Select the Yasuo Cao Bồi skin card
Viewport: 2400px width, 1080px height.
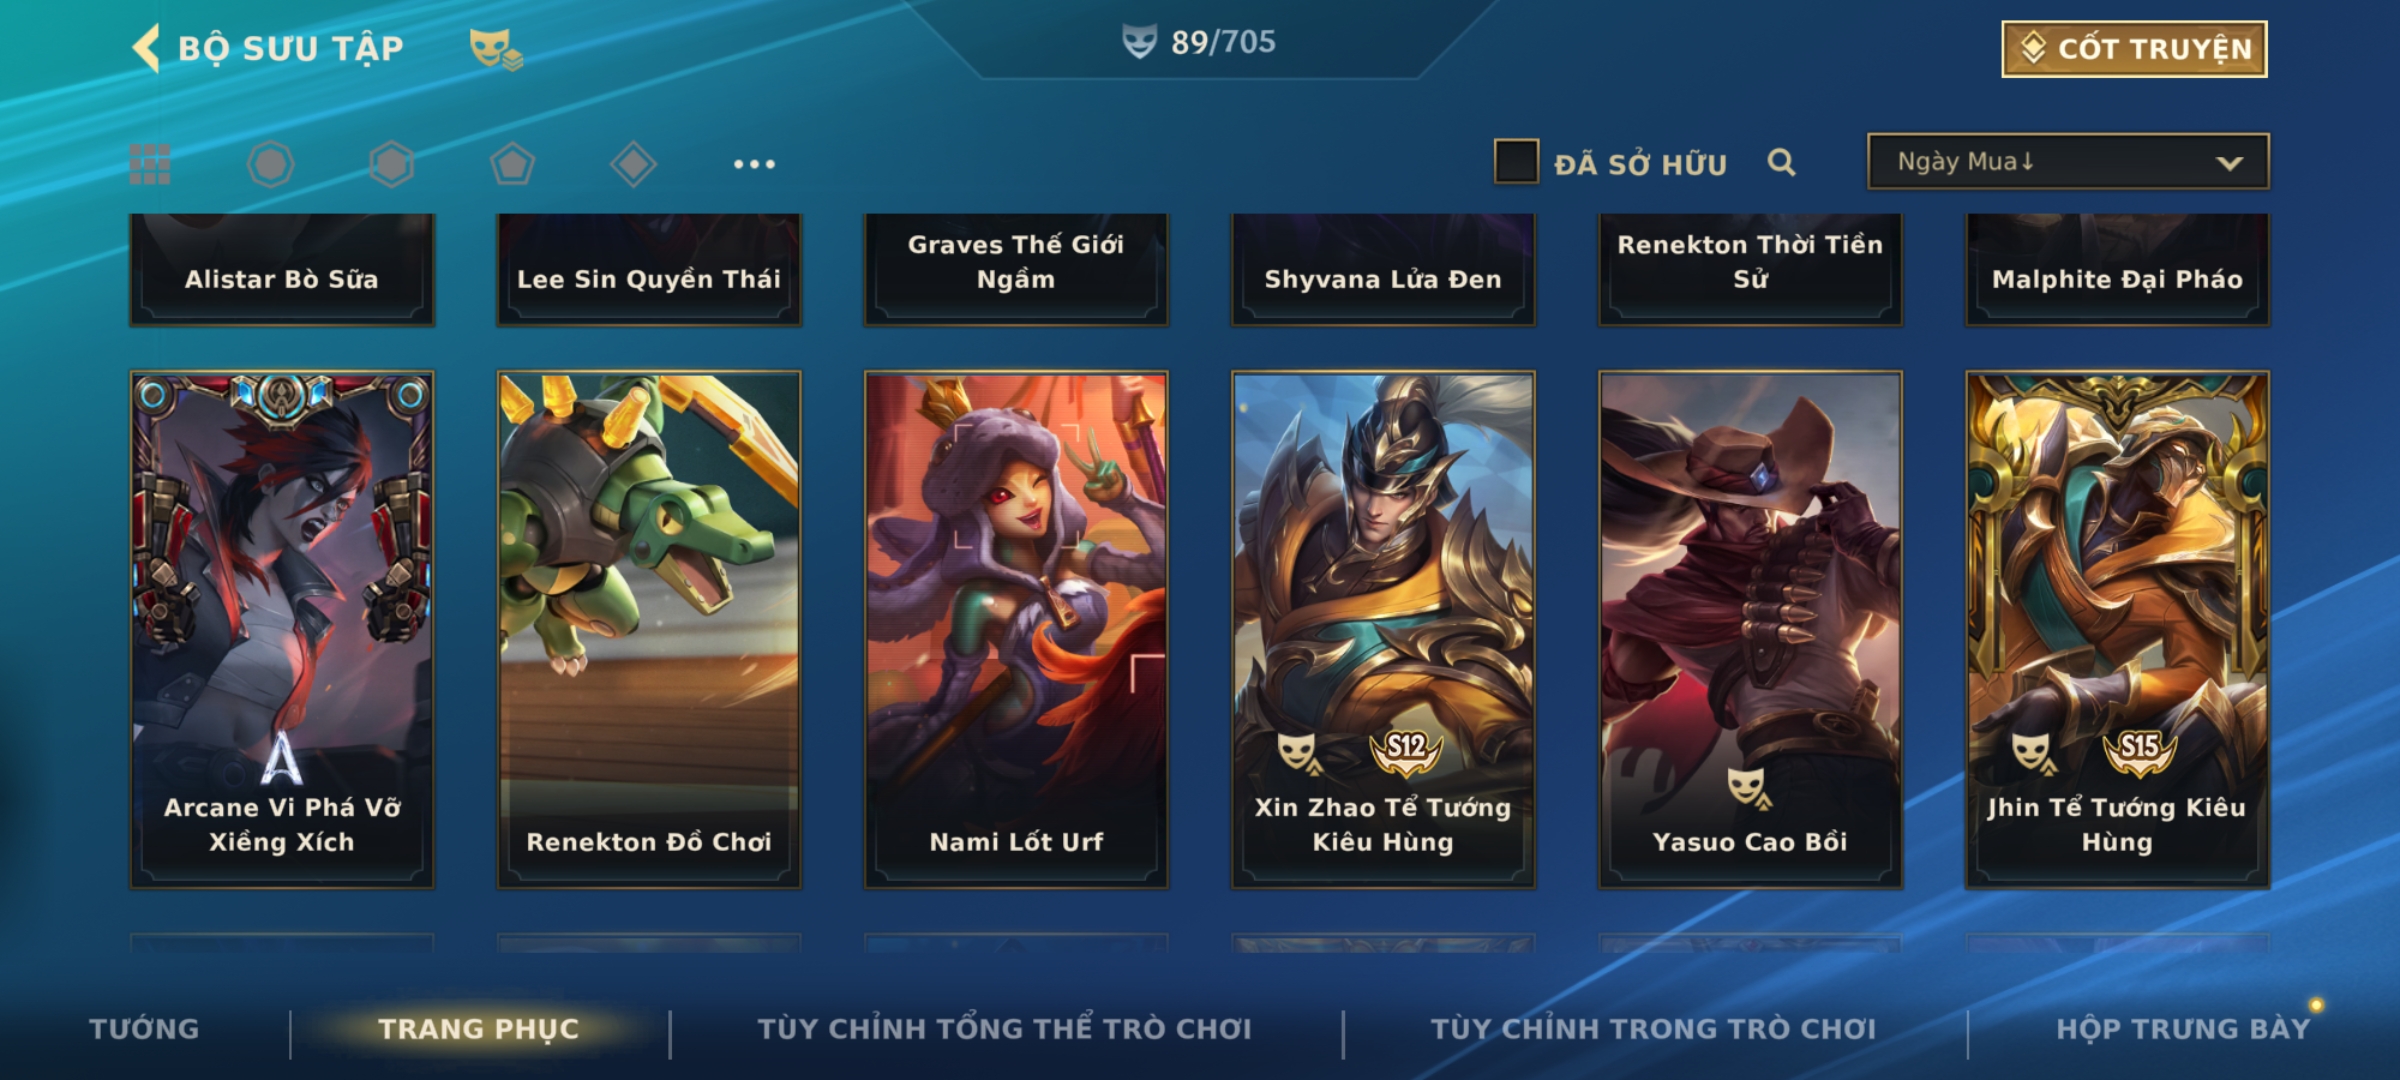click(1750, 630)
